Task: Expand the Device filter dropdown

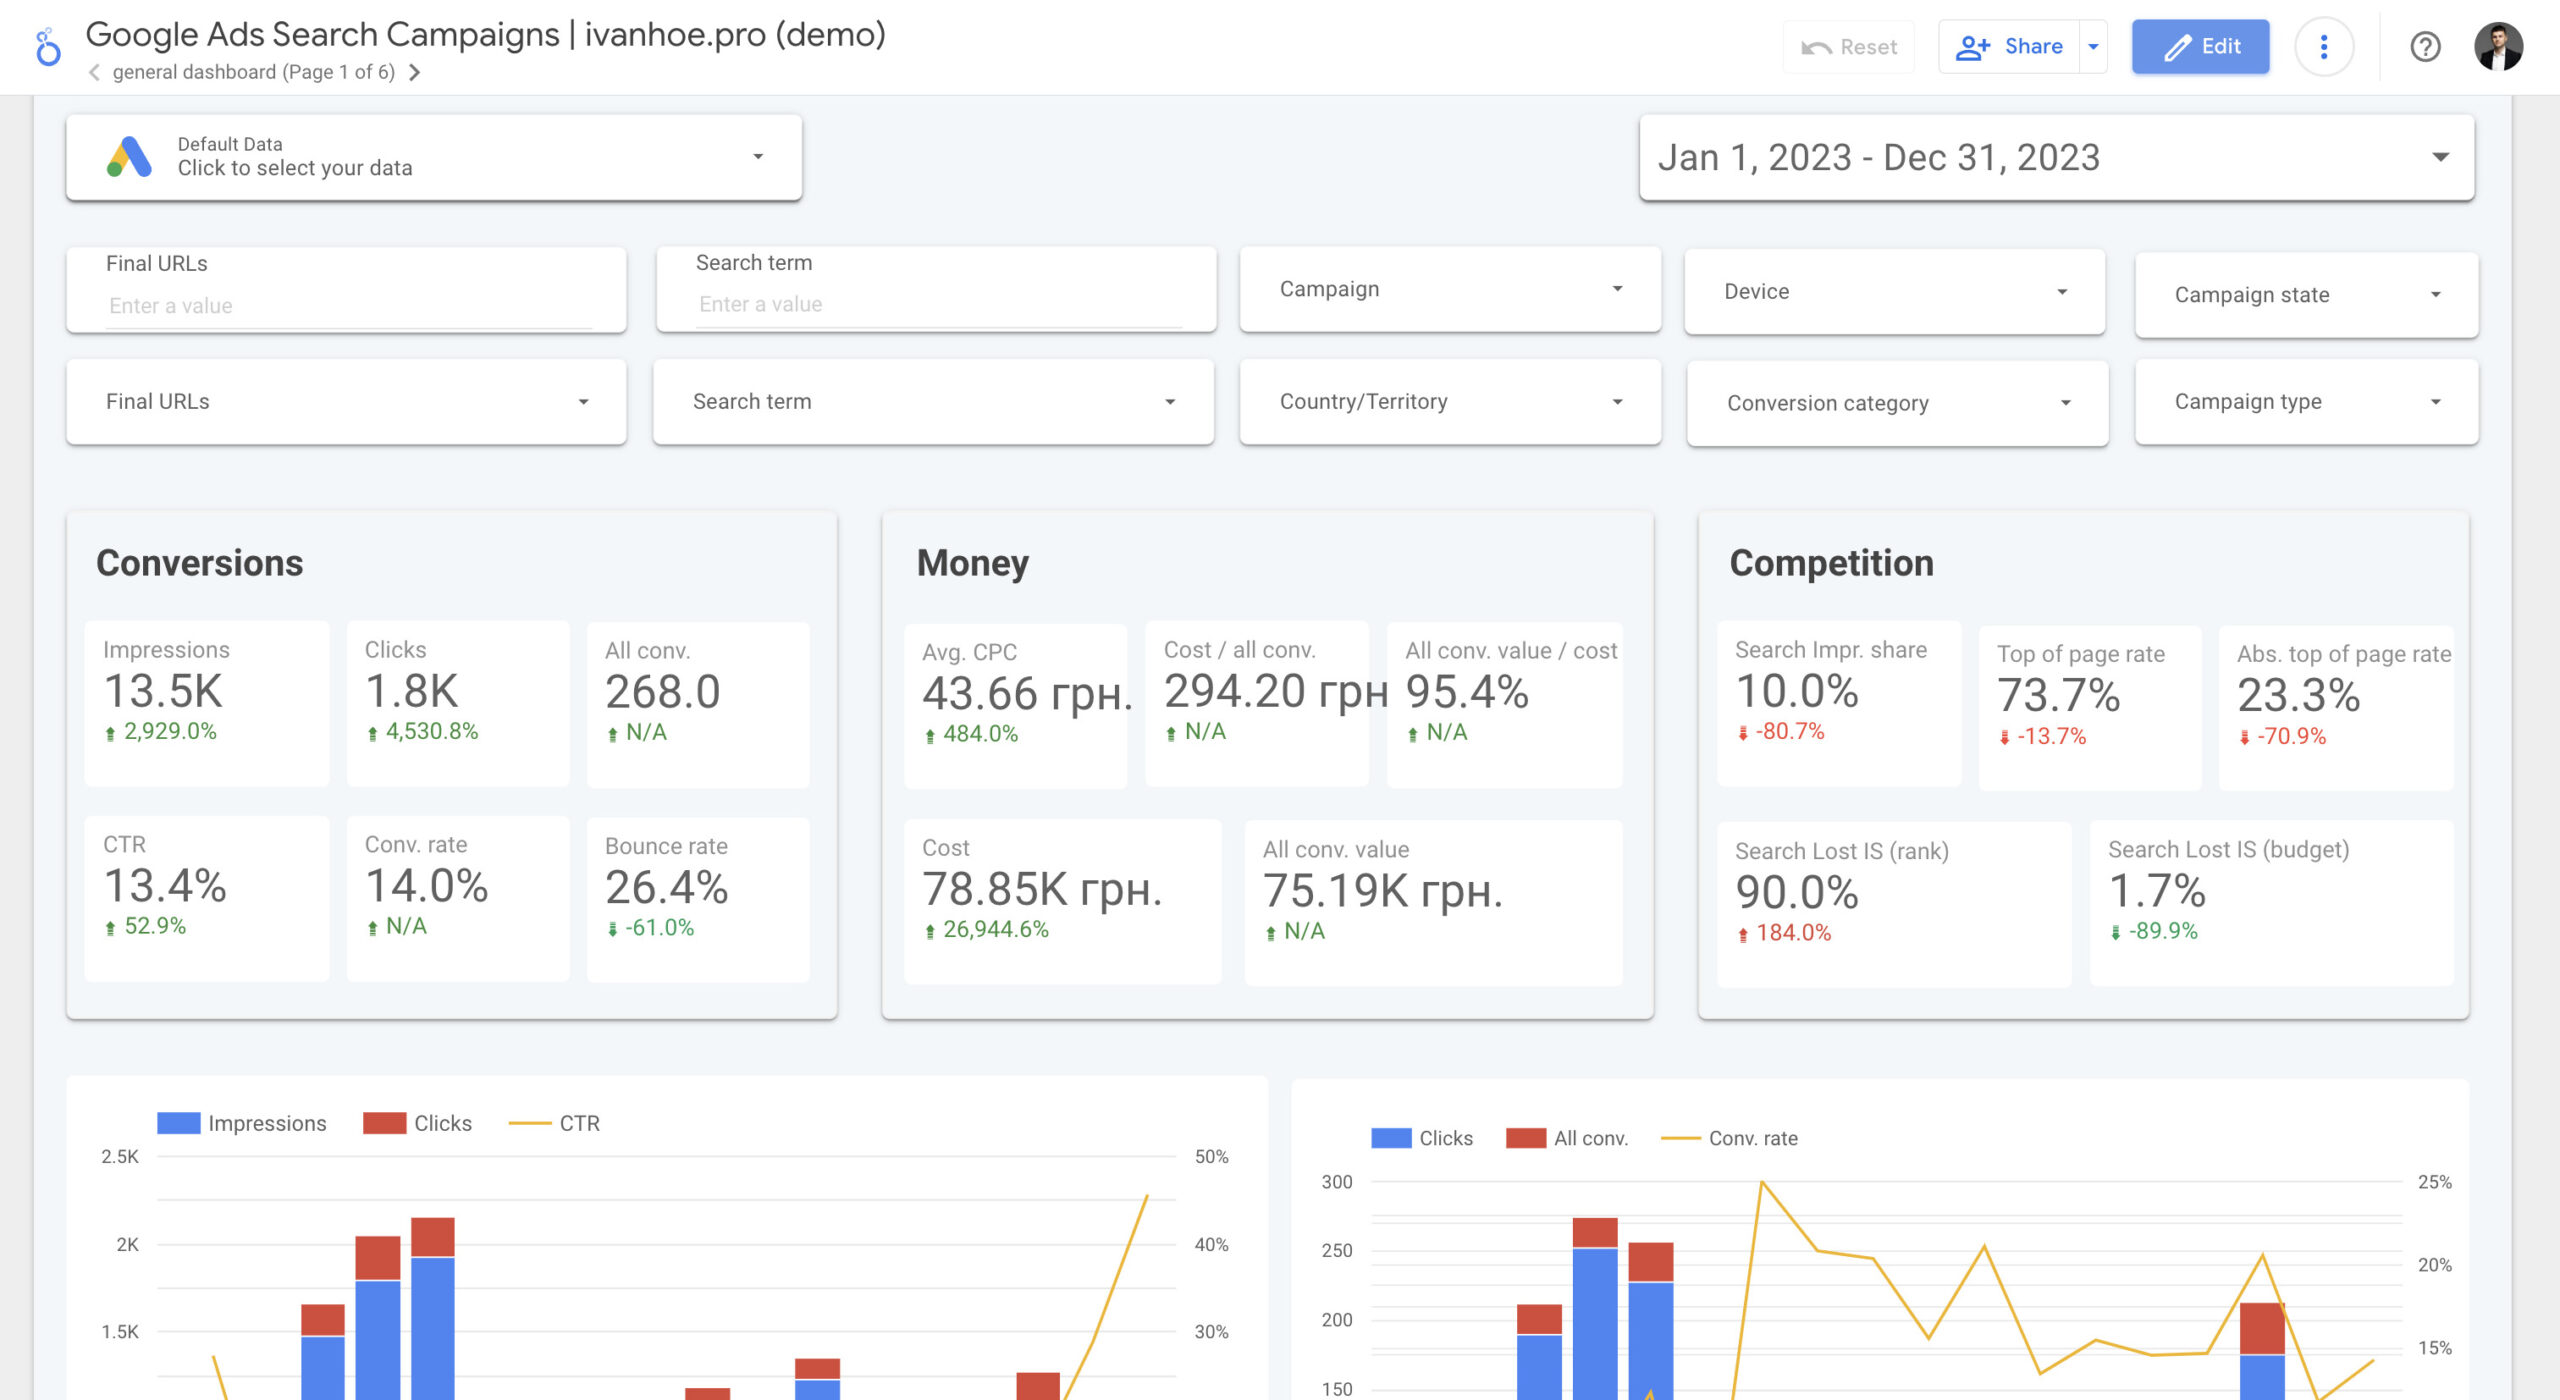Action: pyautogui.click(x=1894, y=292)
